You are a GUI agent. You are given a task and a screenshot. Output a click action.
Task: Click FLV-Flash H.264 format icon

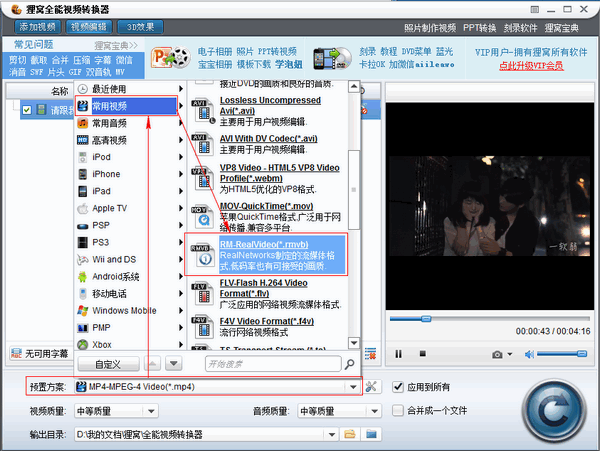(202, 293)
